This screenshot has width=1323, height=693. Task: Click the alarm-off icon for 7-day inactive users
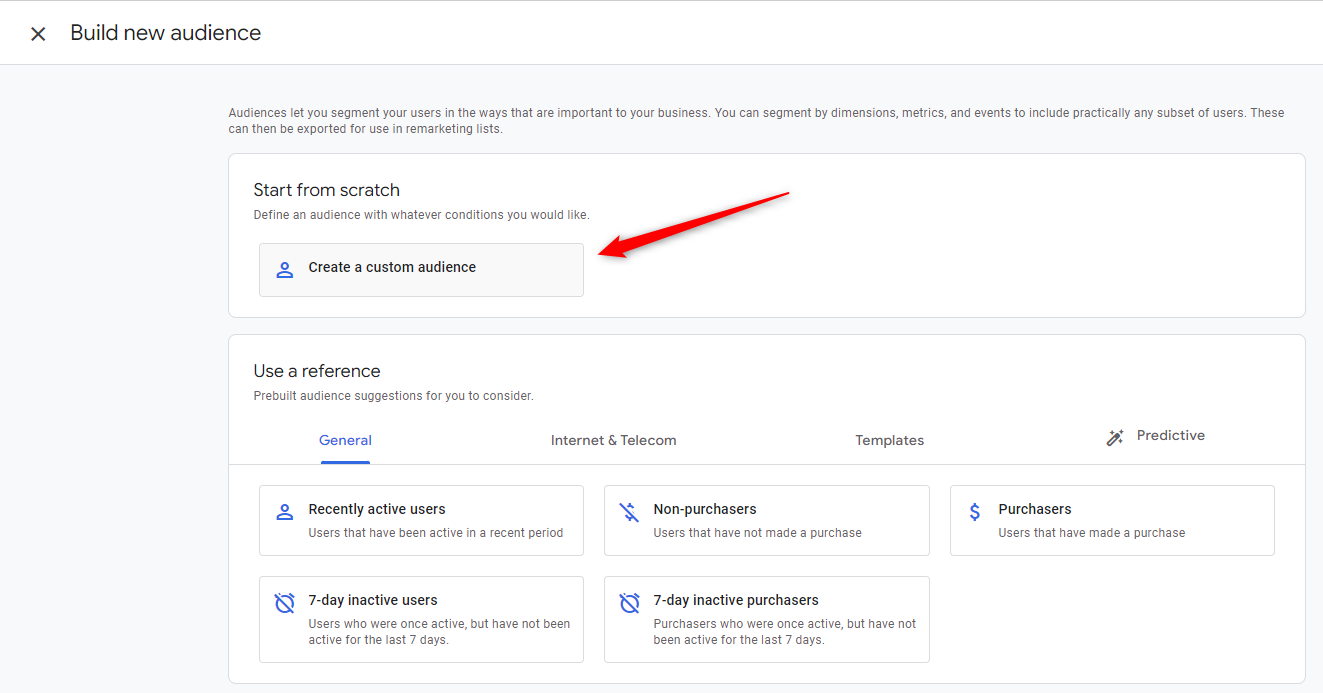pyautogui.click(x=285, y=604)
